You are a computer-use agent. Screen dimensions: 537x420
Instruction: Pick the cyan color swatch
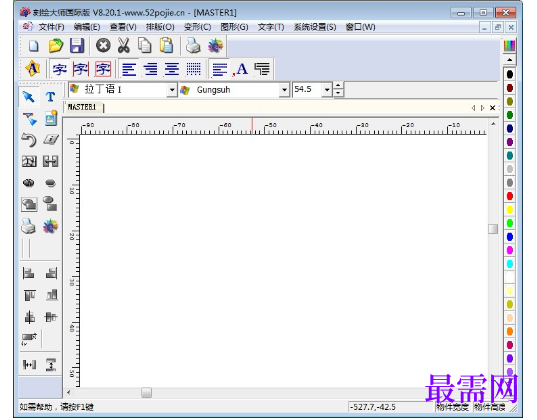[x=510, y=264]
